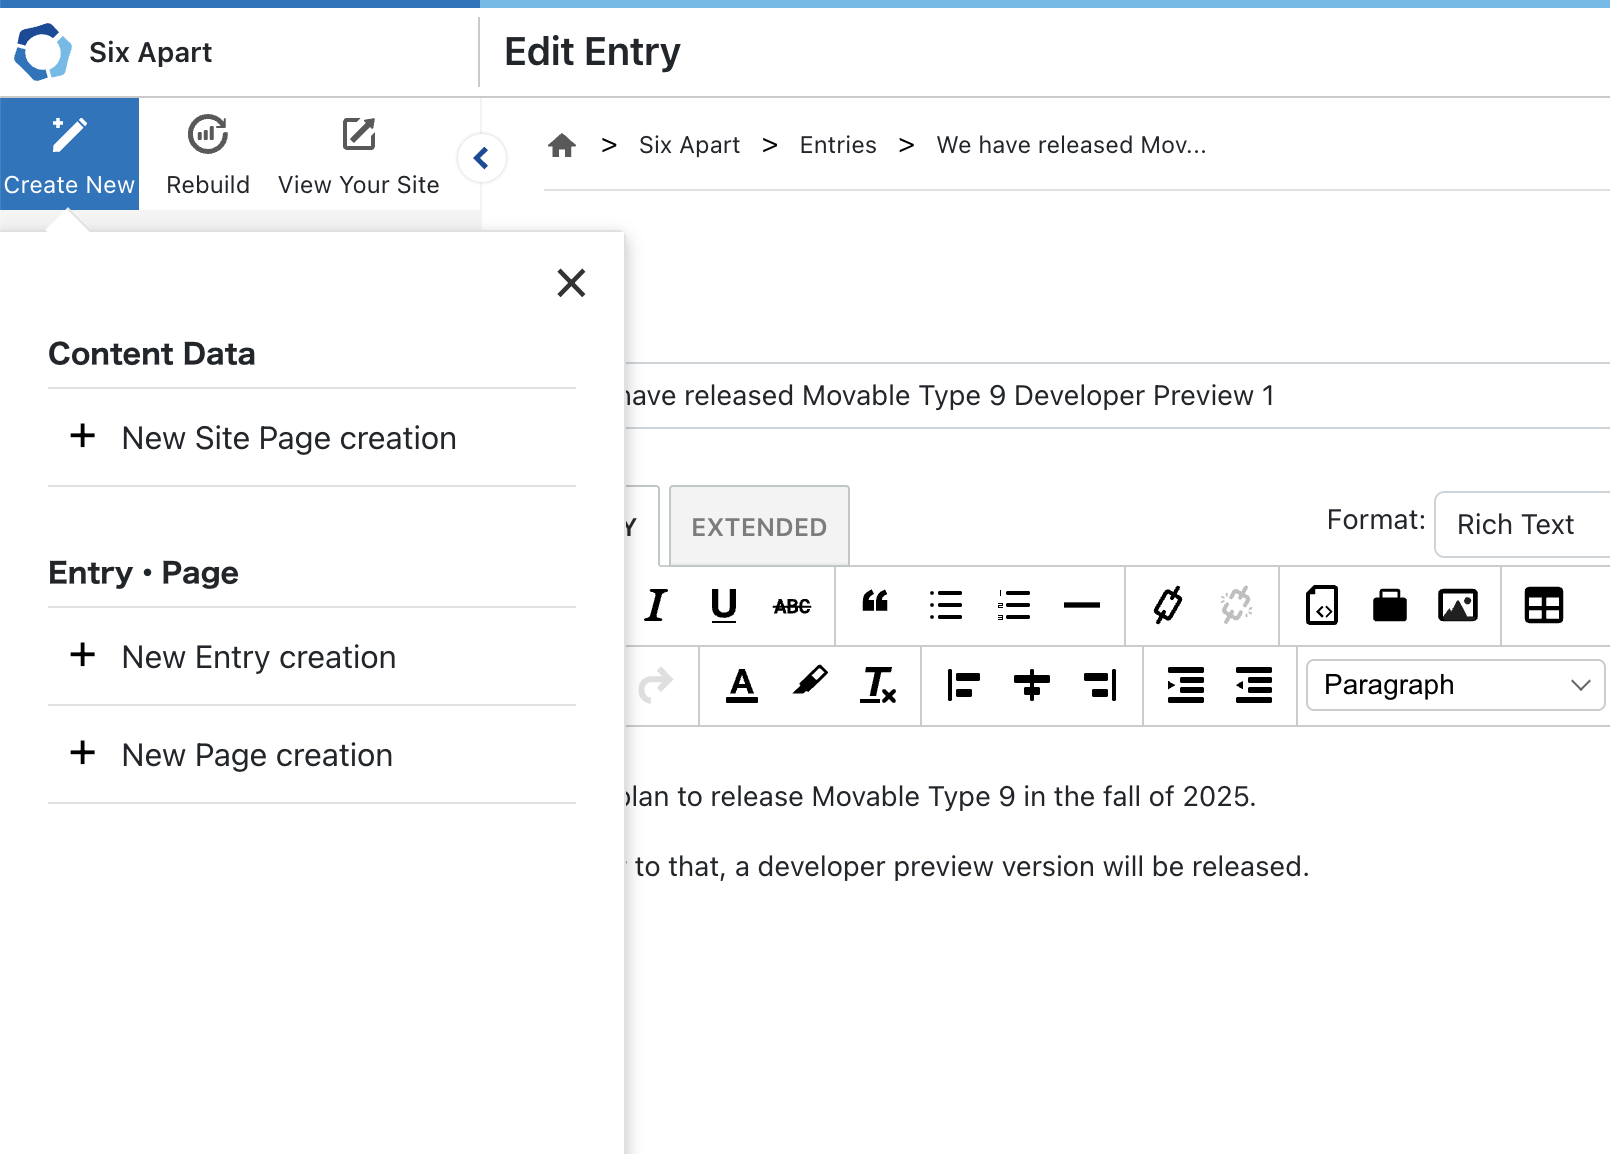Align text center
Screen dimensions: 1610x1154
1032,685
